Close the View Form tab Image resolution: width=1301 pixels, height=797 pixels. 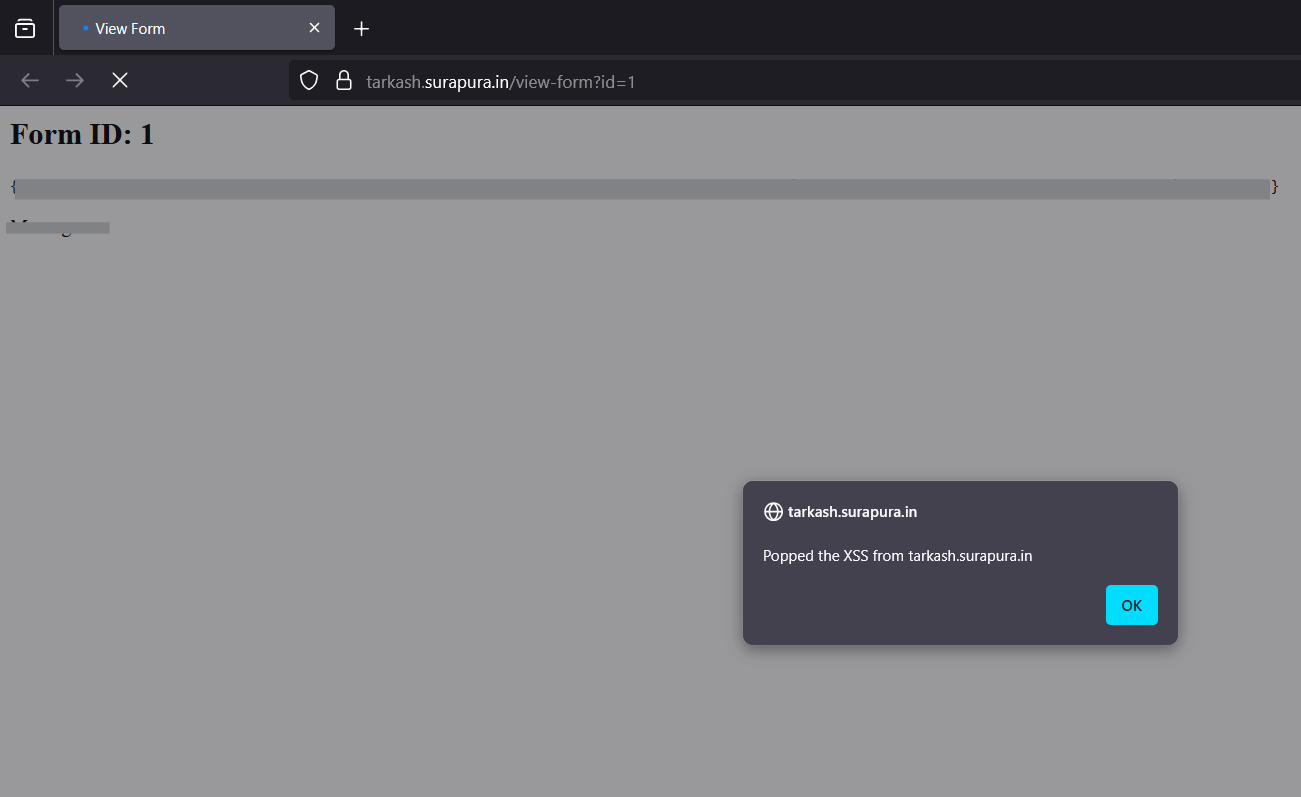click(x=314, y=28)
